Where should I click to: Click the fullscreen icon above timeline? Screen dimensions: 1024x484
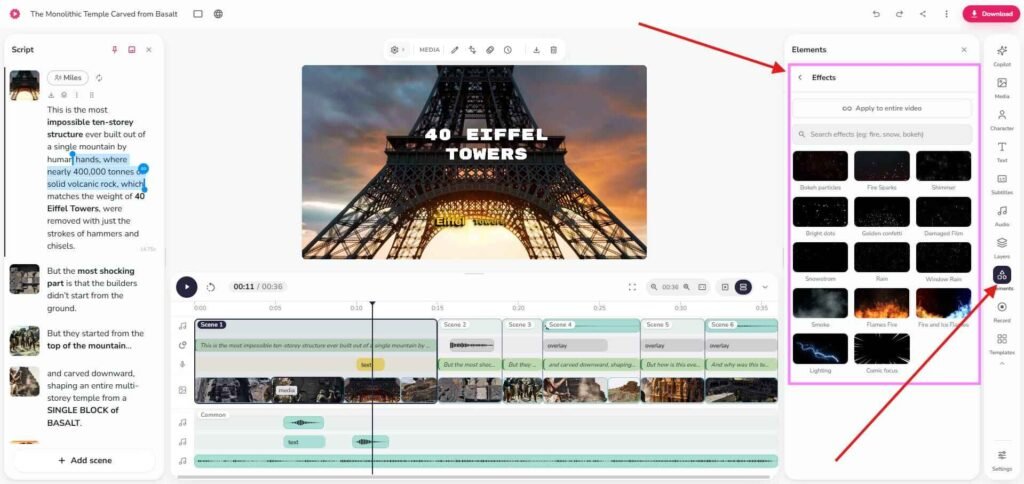point(632,287)
